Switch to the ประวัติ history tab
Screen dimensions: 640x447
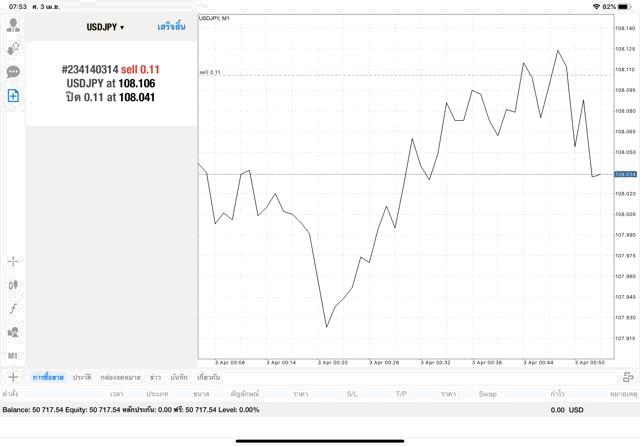point(82,377)
